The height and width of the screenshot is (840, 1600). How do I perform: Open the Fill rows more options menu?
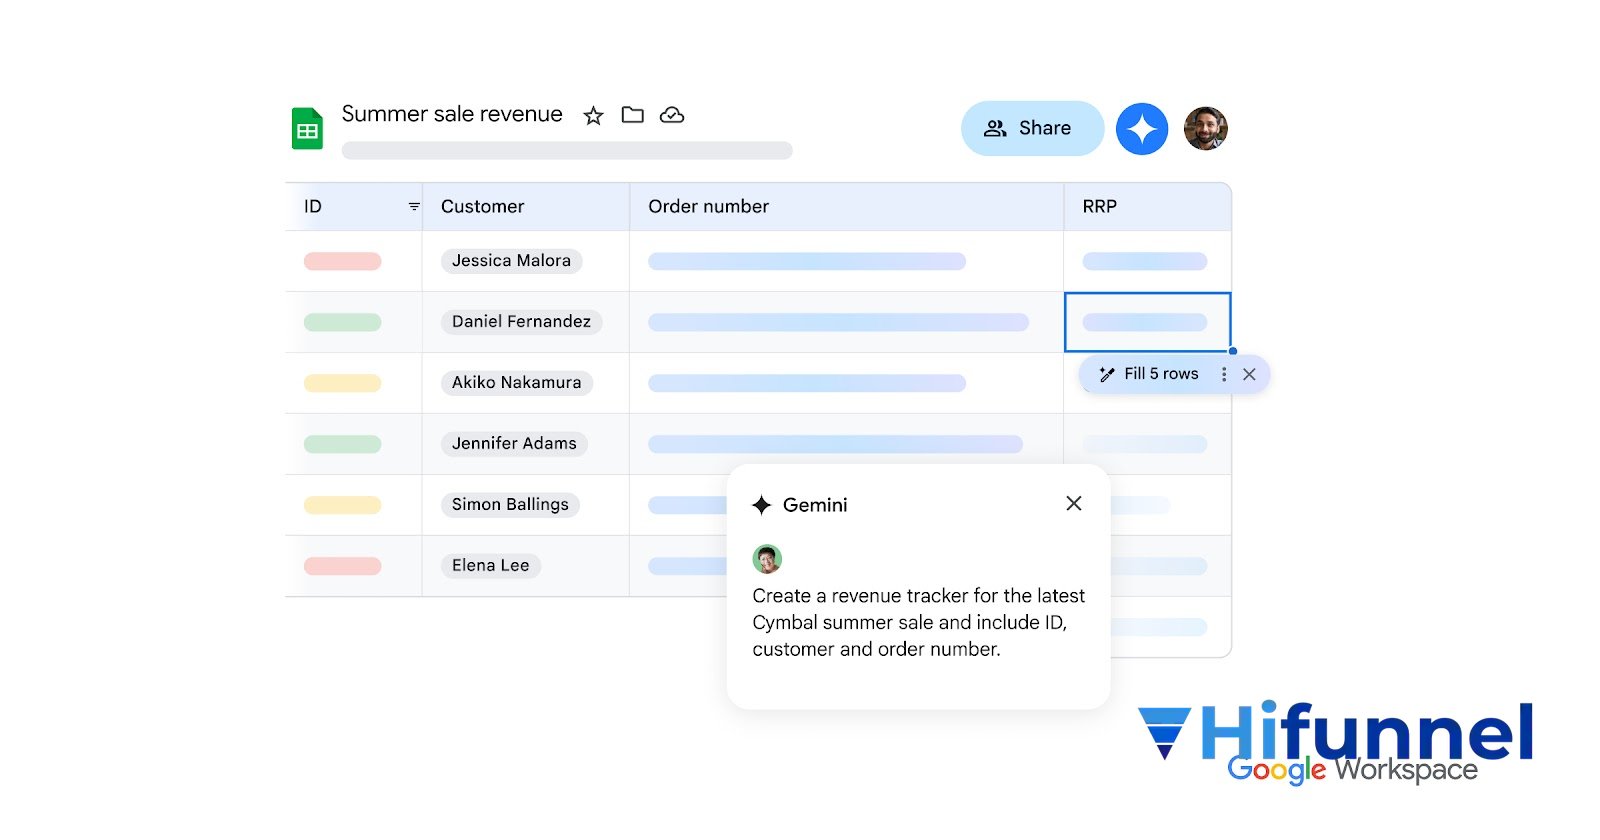[x=1224, y=374]
